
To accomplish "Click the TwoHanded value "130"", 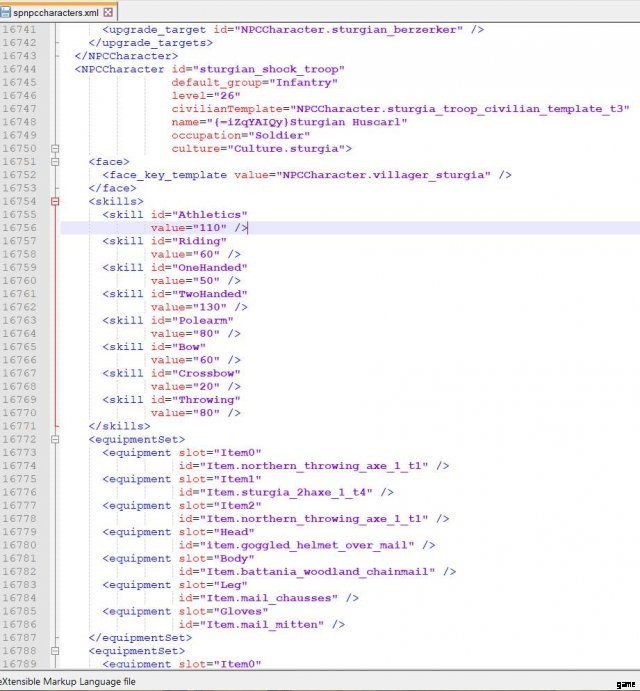I will coord(209,307).
